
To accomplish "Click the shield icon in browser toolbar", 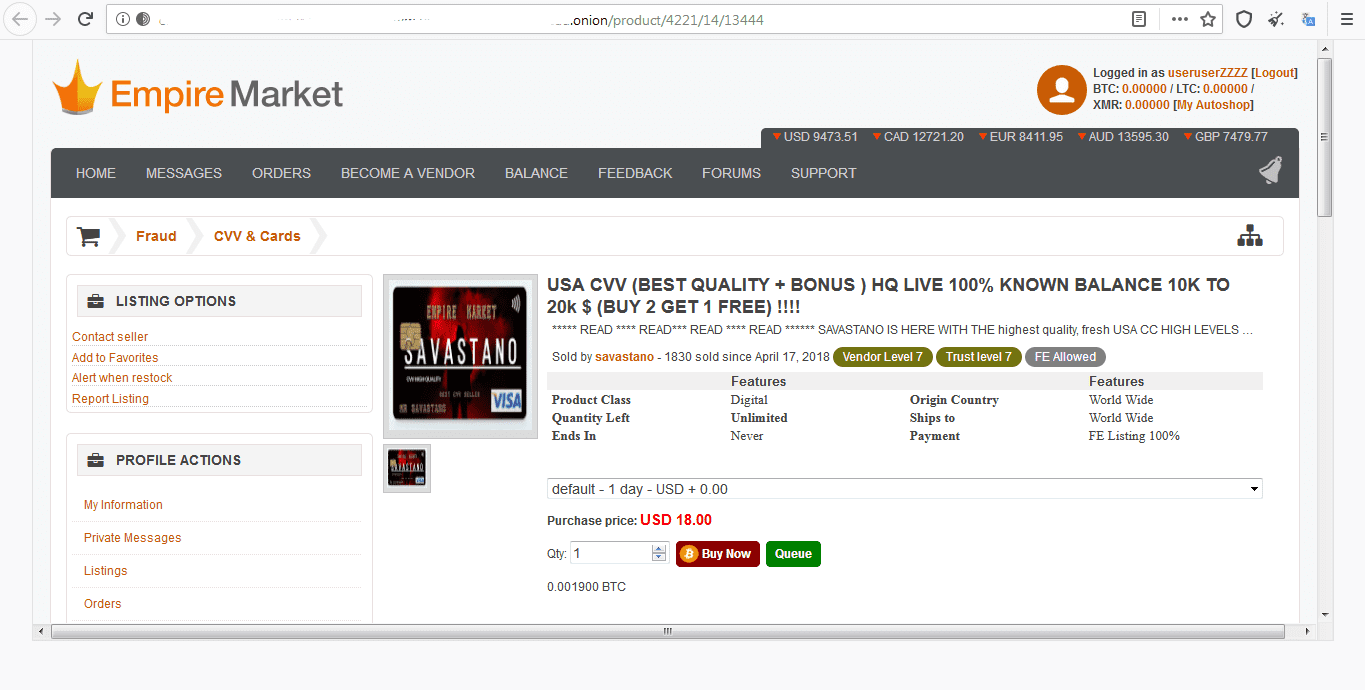I will tap(1244, 19).
